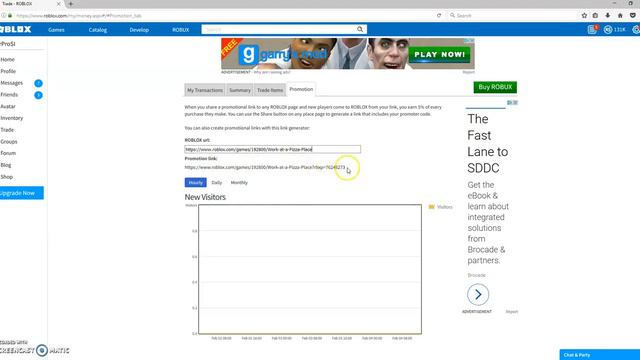Switch to Summary tab
This screenshot has width=640, height=360.
[240, 90]
